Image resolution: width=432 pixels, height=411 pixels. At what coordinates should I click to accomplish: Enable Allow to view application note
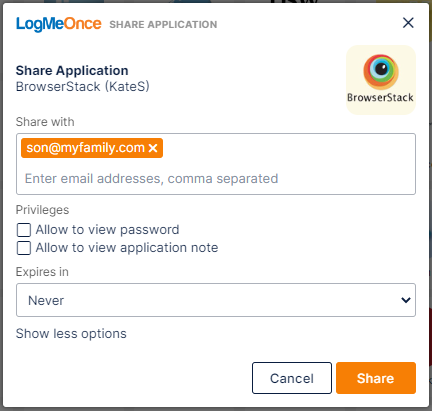pos(24,248)
